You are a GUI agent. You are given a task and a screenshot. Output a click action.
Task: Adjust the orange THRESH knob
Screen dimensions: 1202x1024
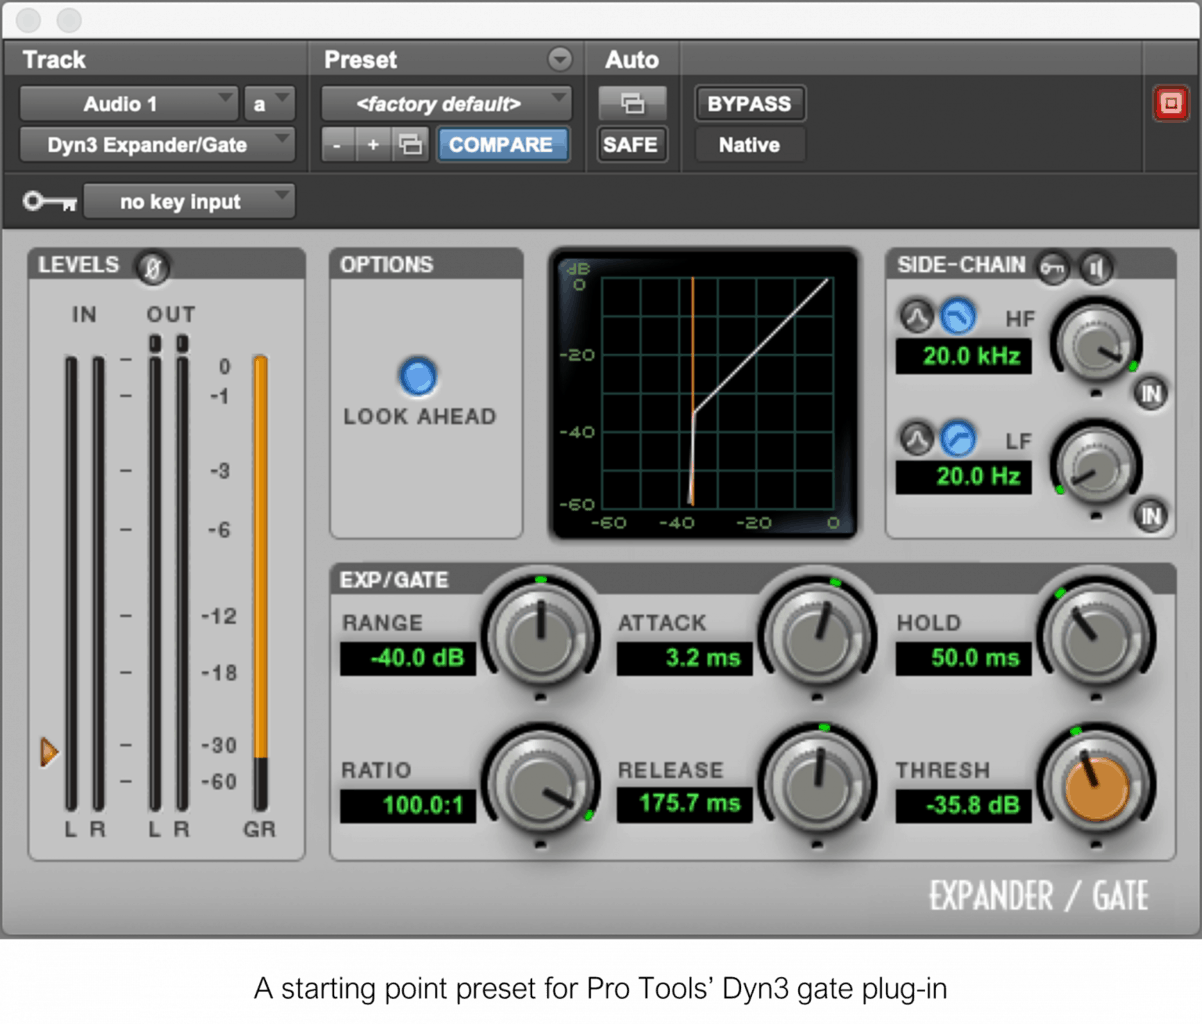(1097, 788)
